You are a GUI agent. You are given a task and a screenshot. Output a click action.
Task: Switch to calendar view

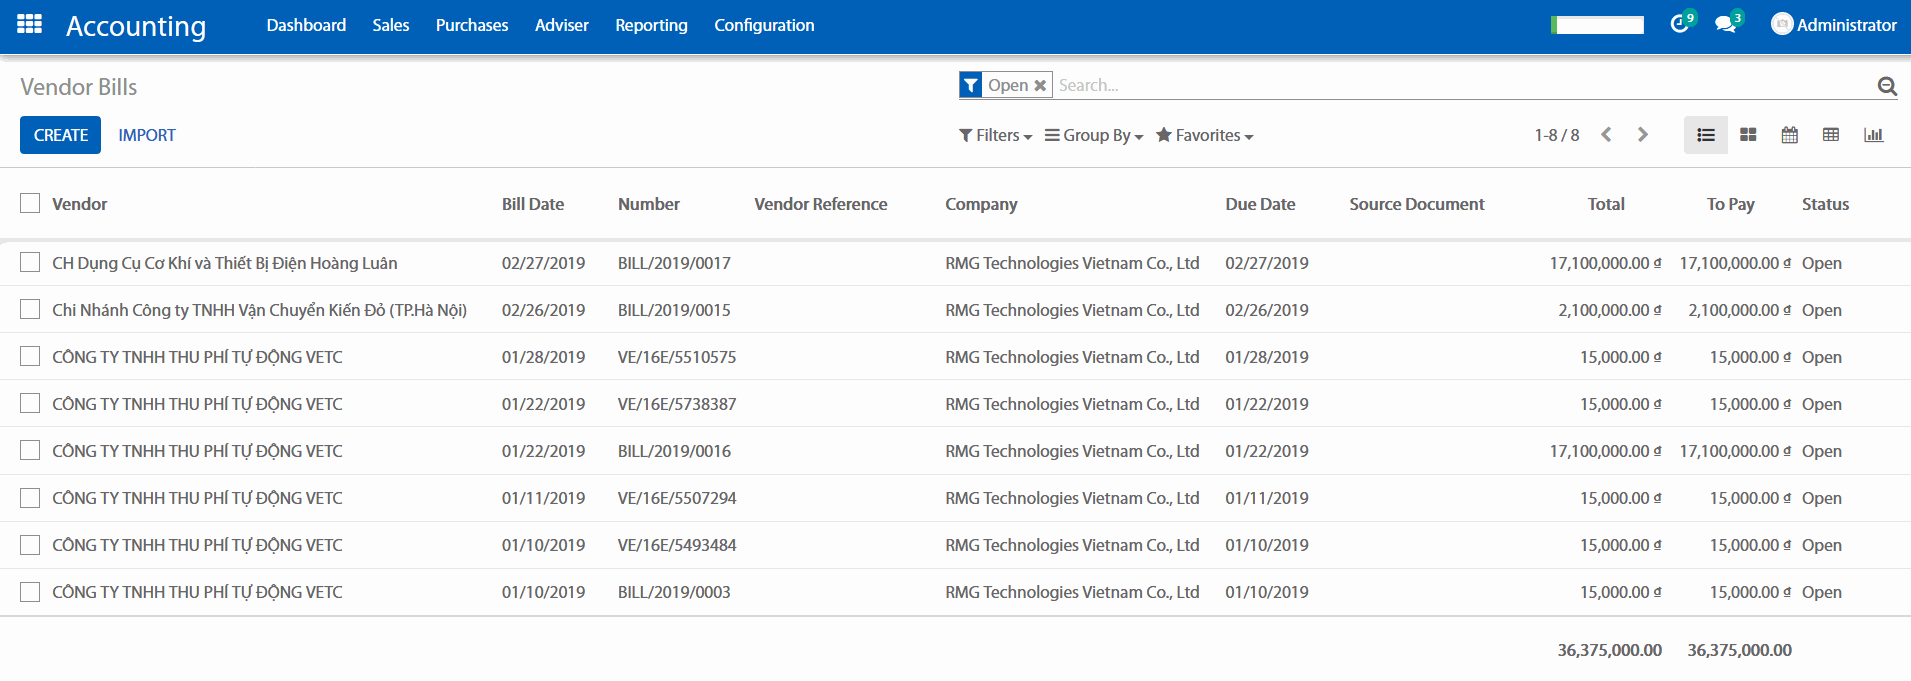coord(1790,135)
